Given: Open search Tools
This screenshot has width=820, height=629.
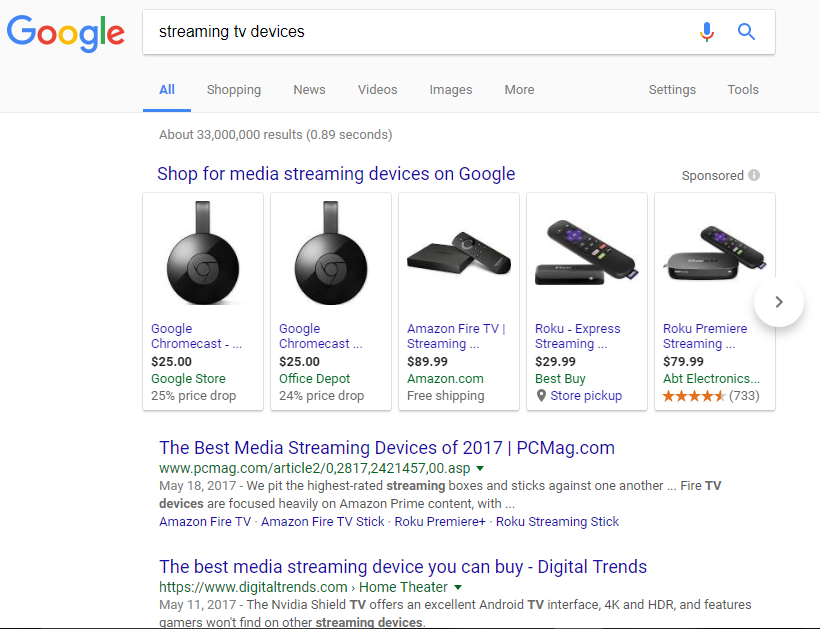Looking at the screenshot, I should tap(743, 89).
